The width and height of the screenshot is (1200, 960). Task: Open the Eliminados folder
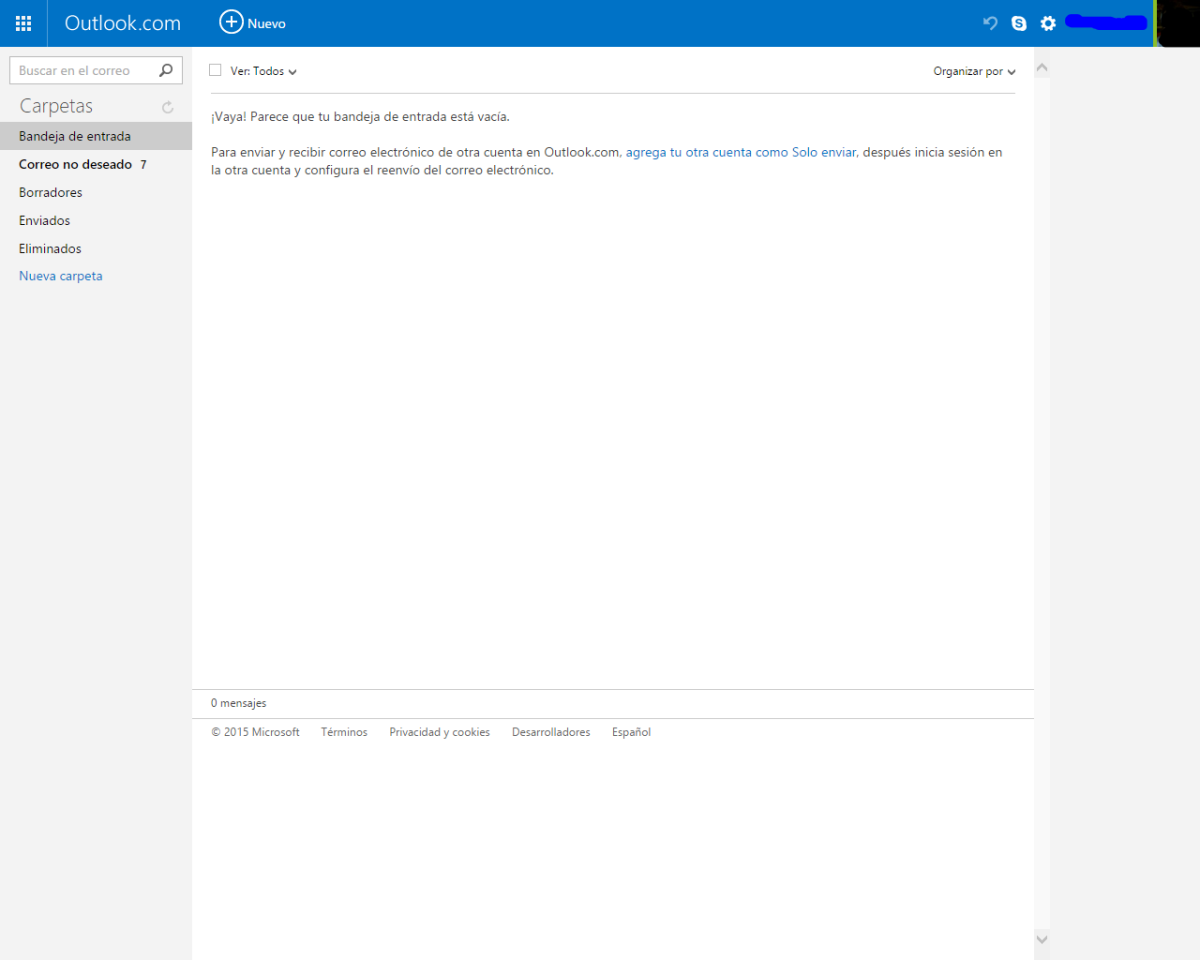point(96,248)
